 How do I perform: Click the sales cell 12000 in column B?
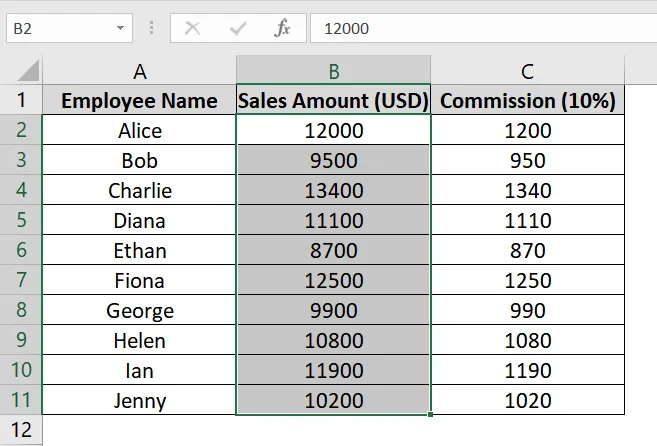click(x=334, y=130)
